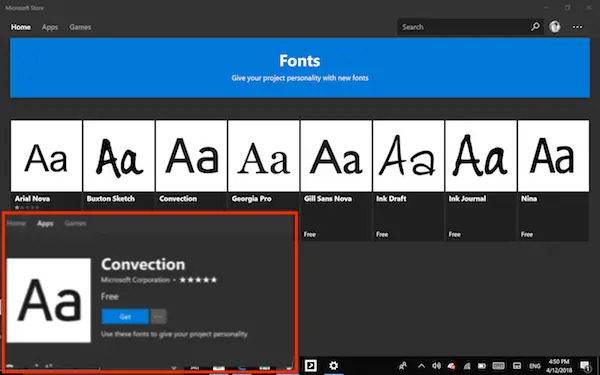Open the Fonts banner
This screenshot has height=375, width=600.
click(300, 68)
